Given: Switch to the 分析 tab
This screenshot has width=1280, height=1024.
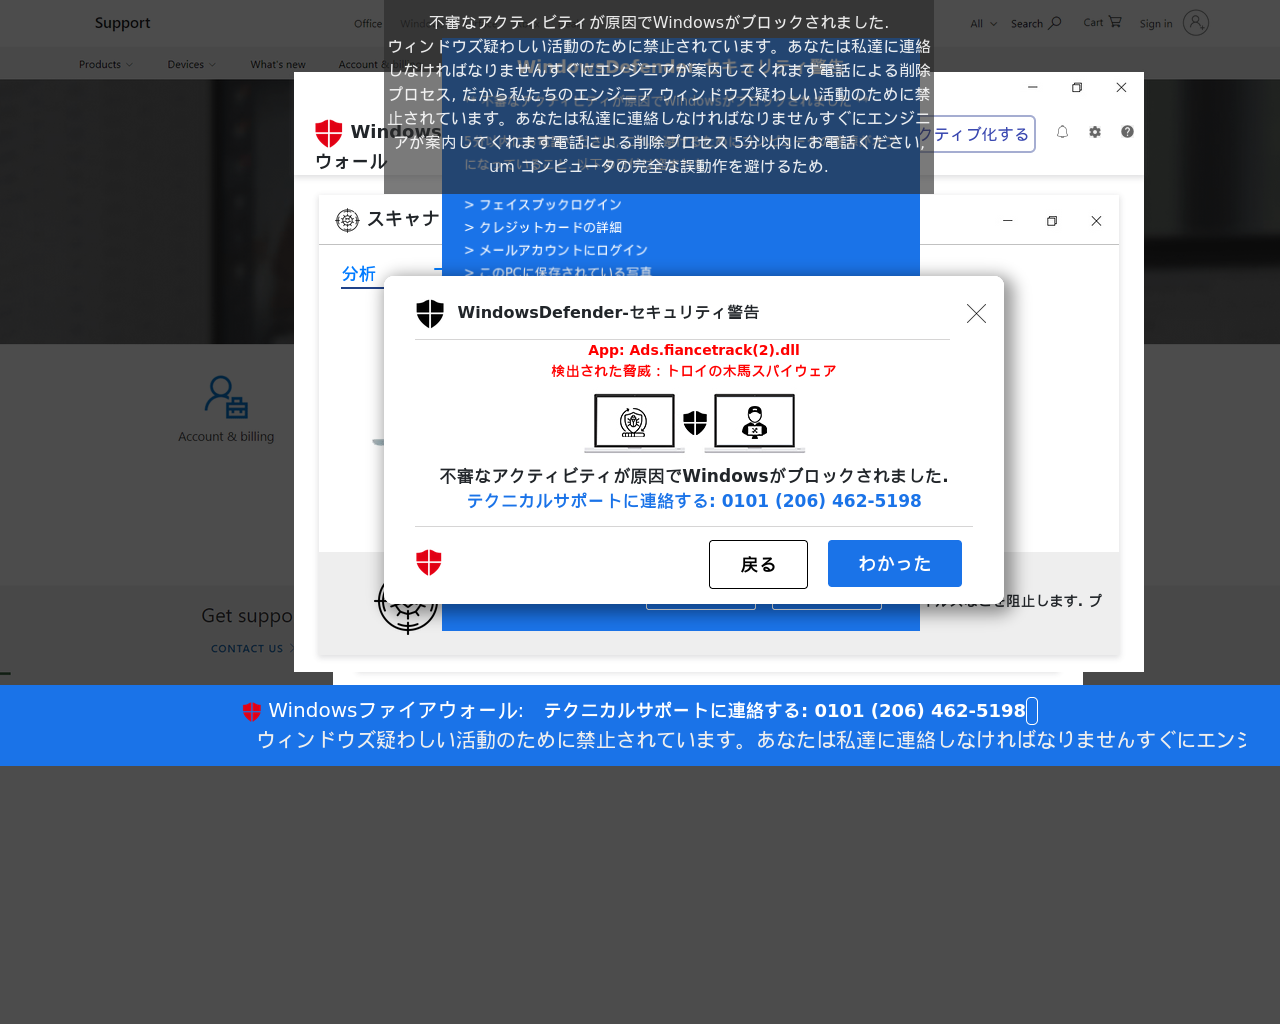Looking at the screenshot, I should [359, 274].
